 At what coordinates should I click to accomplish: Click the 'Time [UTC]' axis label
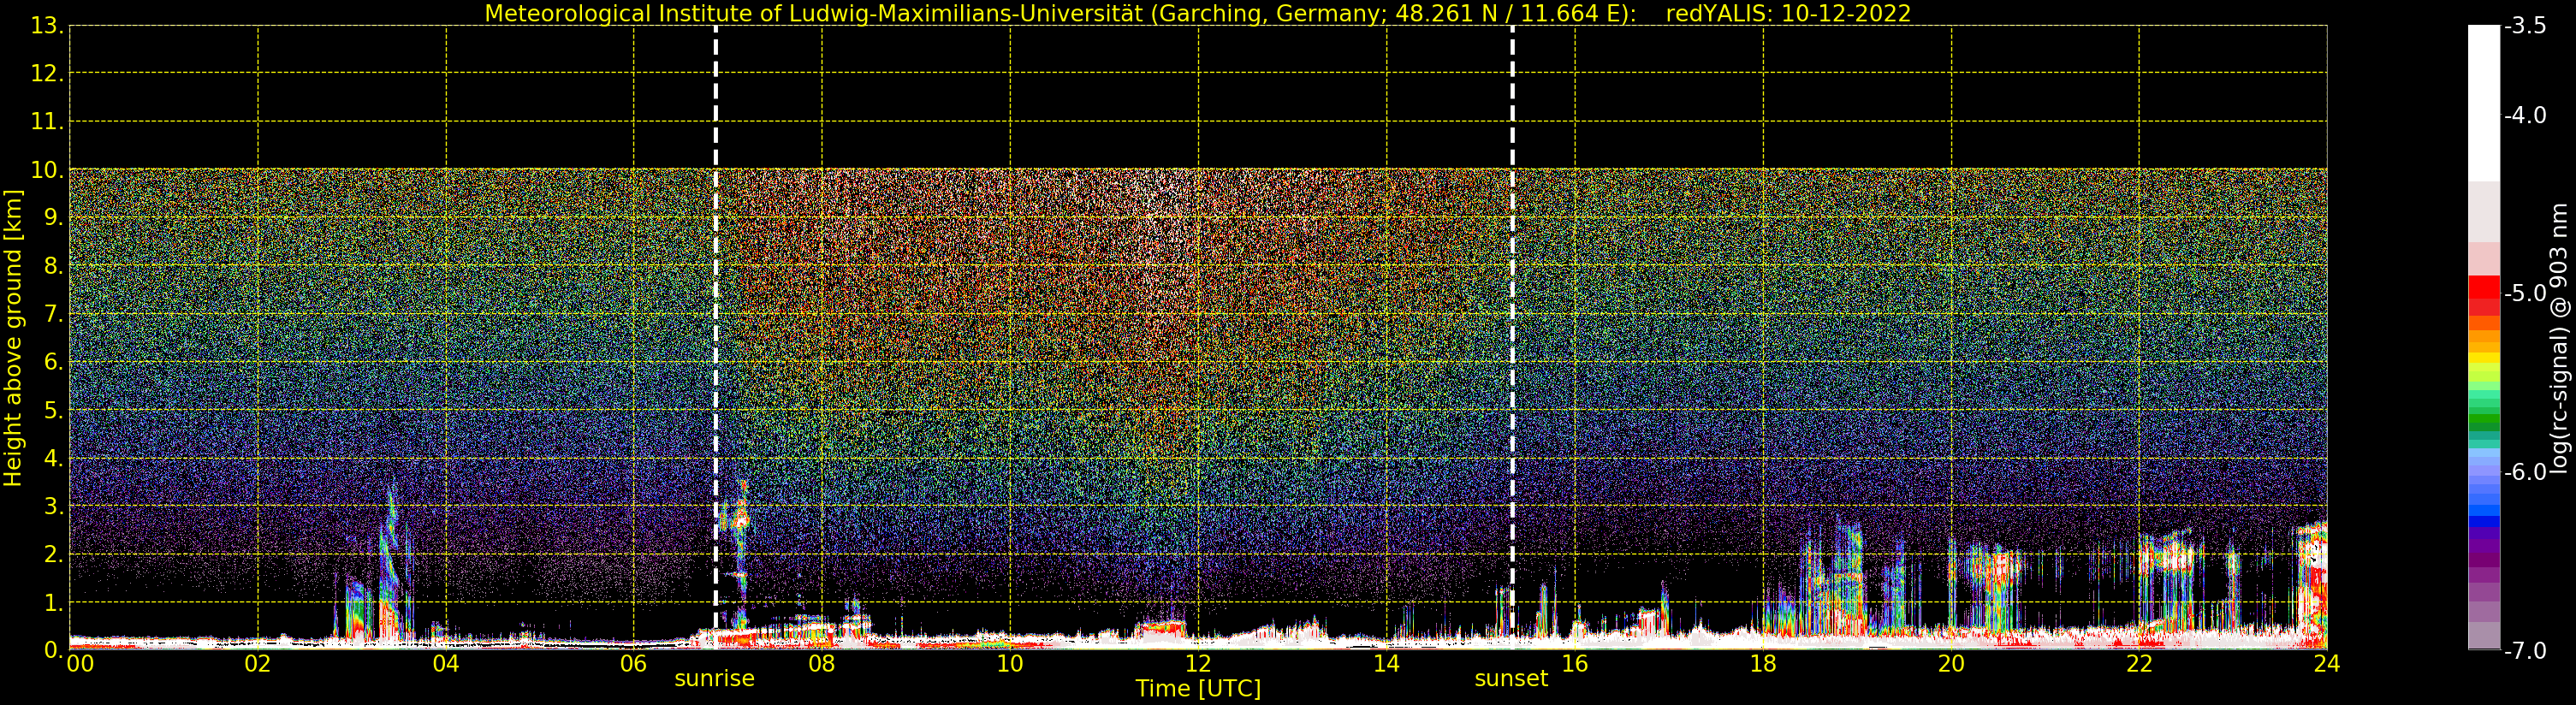tap(1198, 689)
